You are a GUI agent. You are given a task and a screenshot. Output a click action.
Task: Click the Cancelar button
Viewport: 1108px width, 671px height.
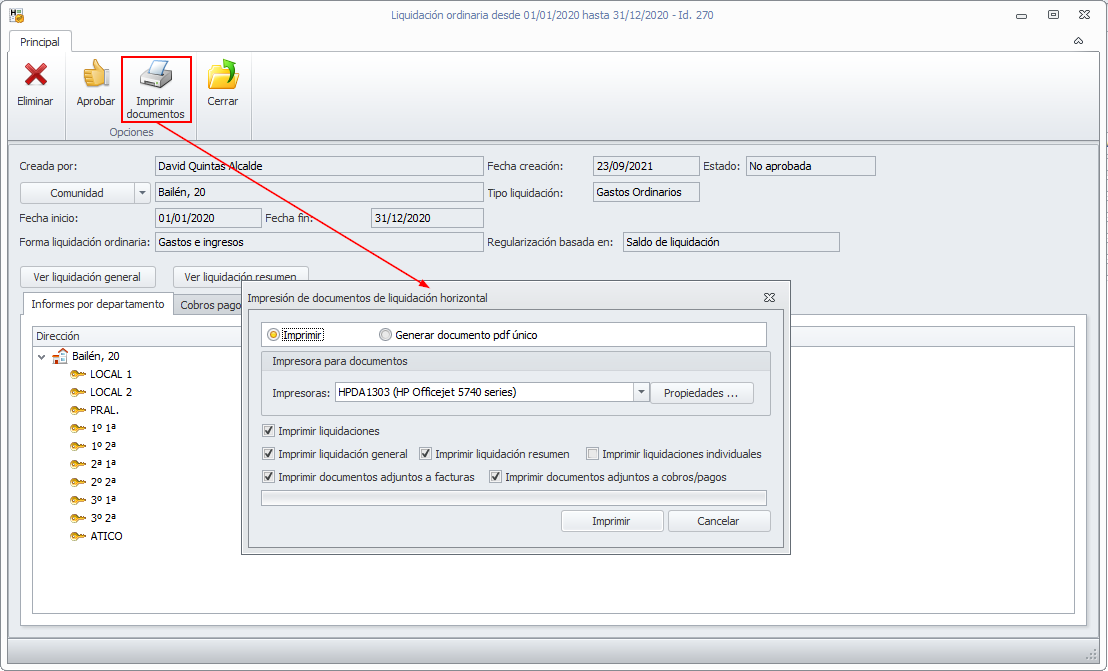719,521
